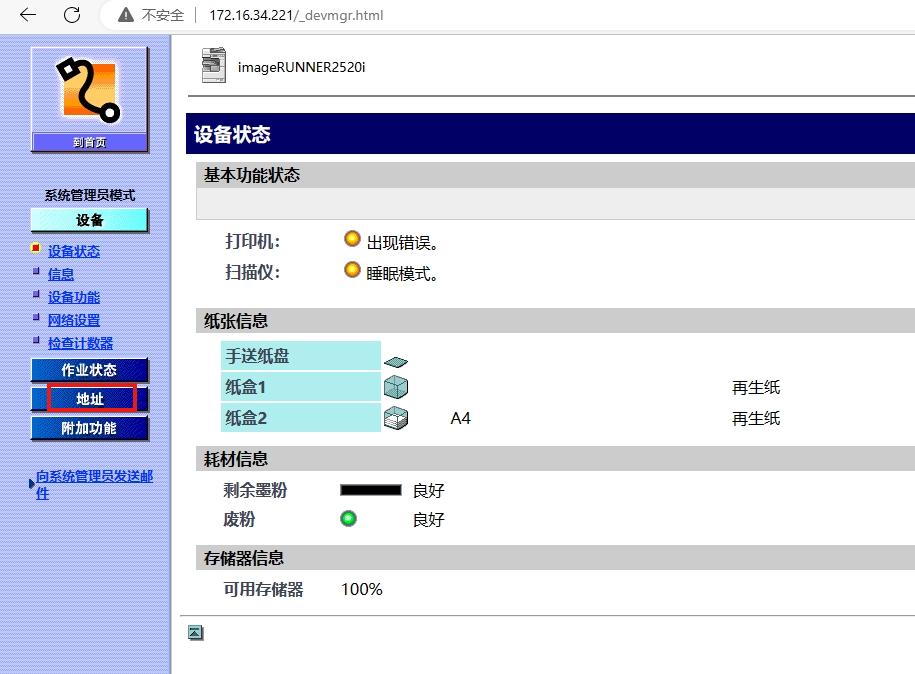
Task: Click the 系统管理员模式 label
Action: coord(90,195)
